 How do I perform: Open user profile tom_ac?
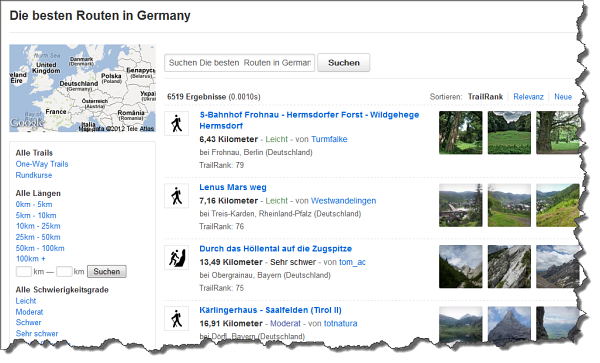352,262
